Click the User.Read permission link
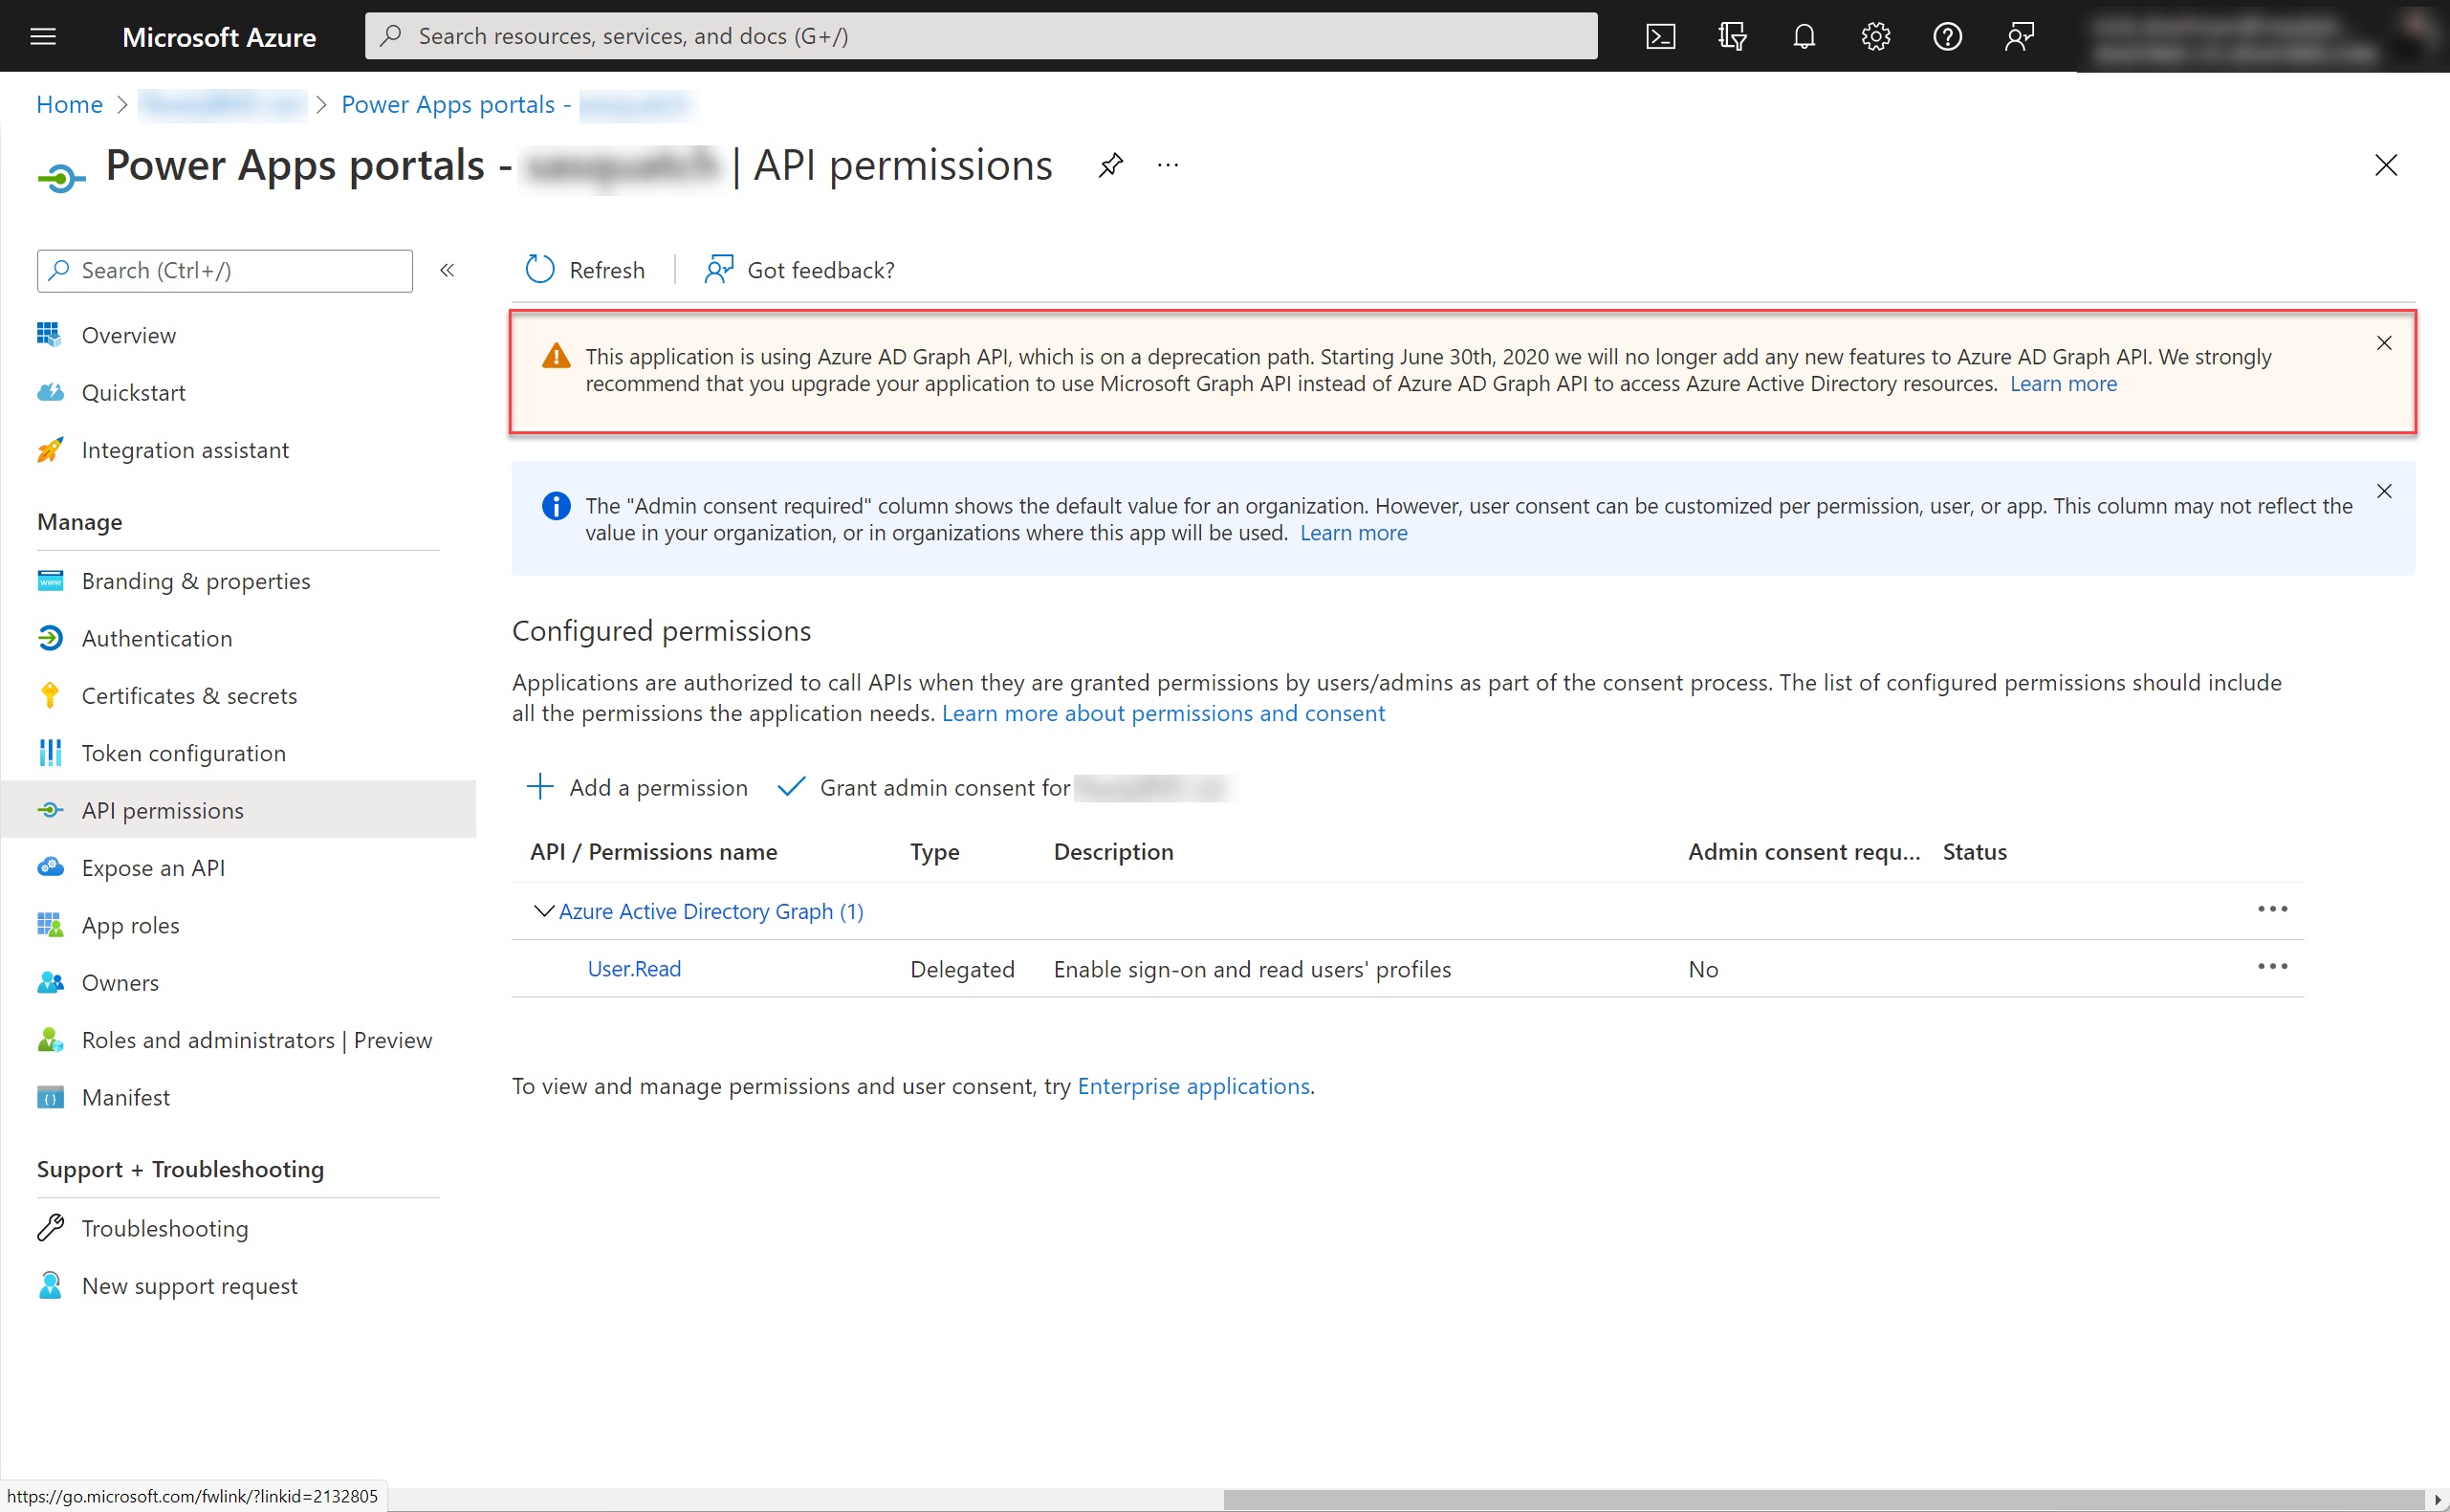This screenshot has width=2450, height=1512. pos(635,968)
